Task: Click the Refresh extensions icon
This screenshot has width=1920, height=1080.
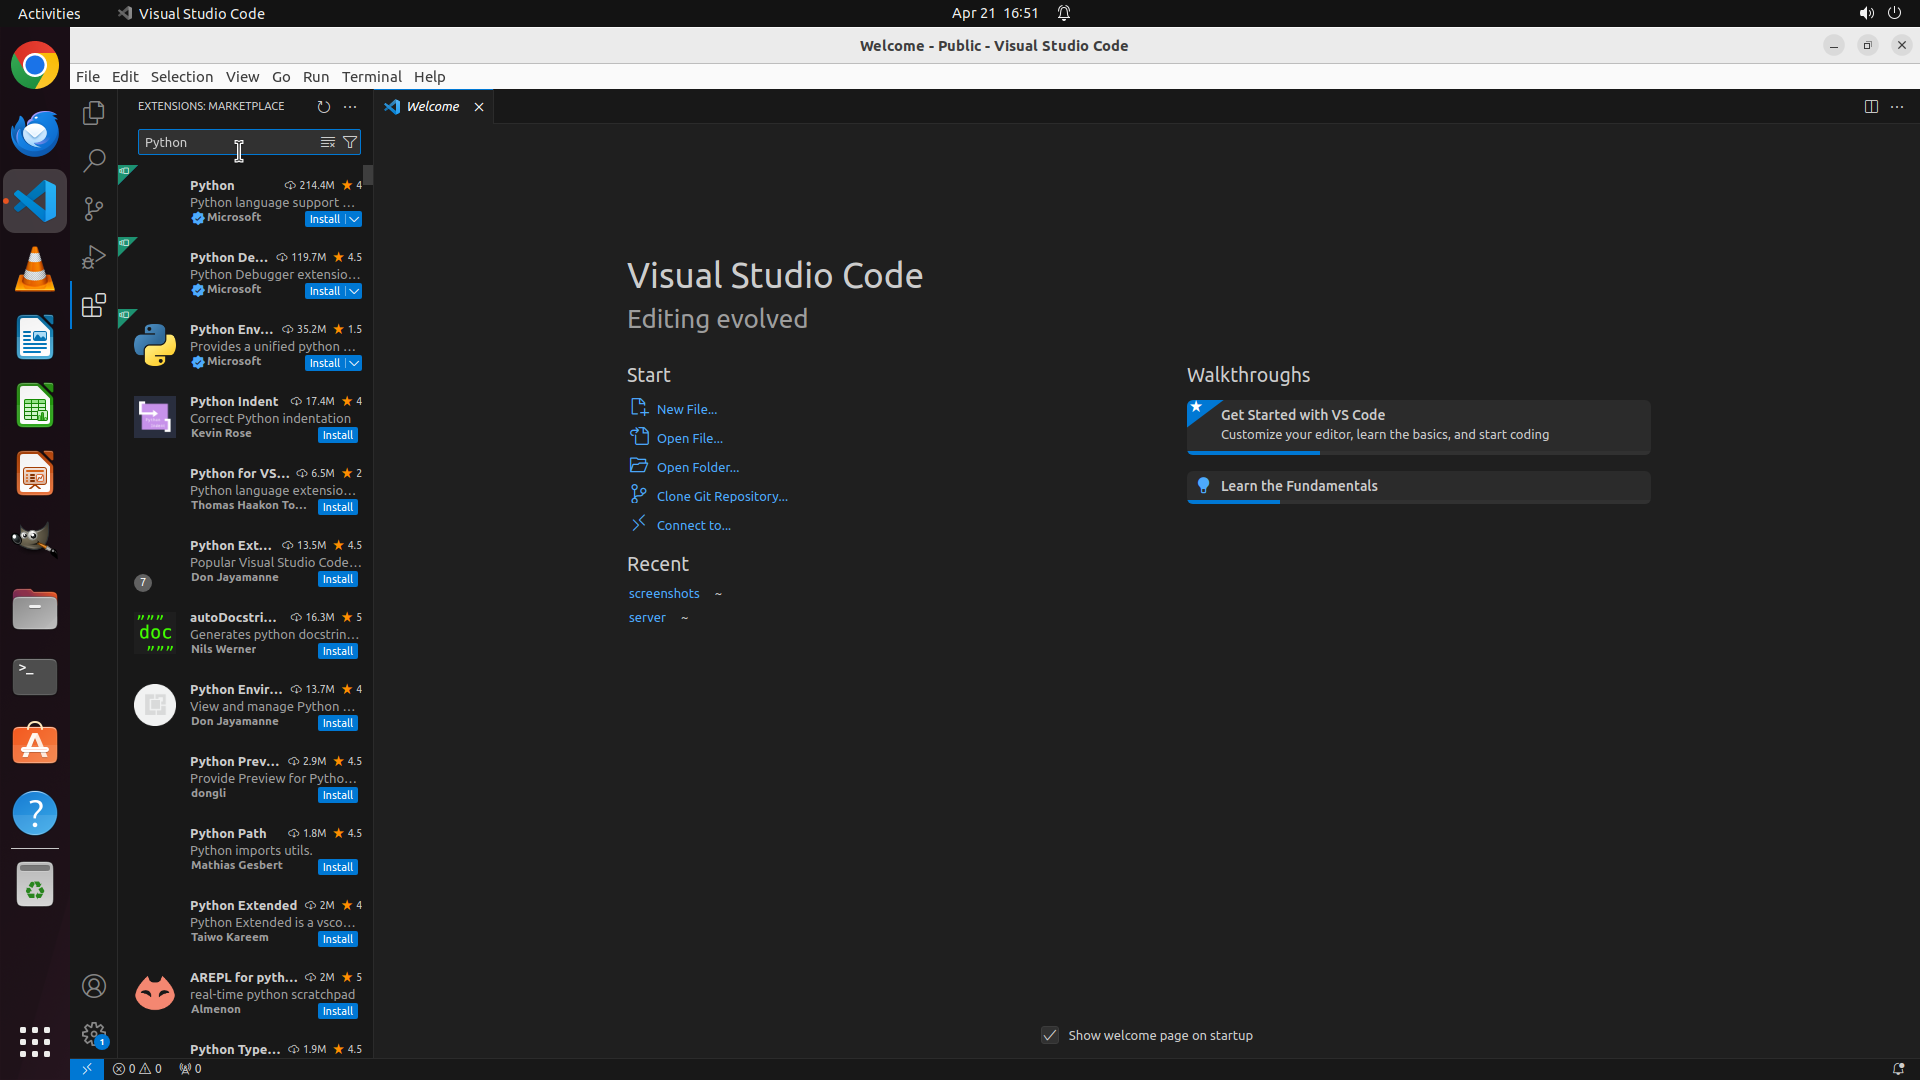Action: (x=323, y=106)
